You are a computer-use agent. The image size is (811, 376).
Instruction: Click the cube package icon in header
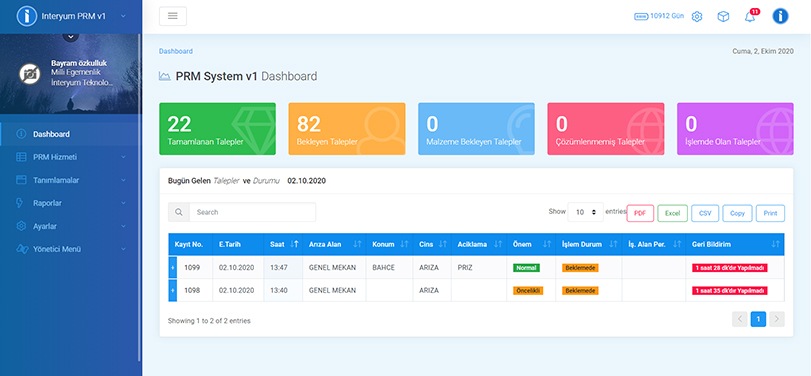(x=723, y=17)
